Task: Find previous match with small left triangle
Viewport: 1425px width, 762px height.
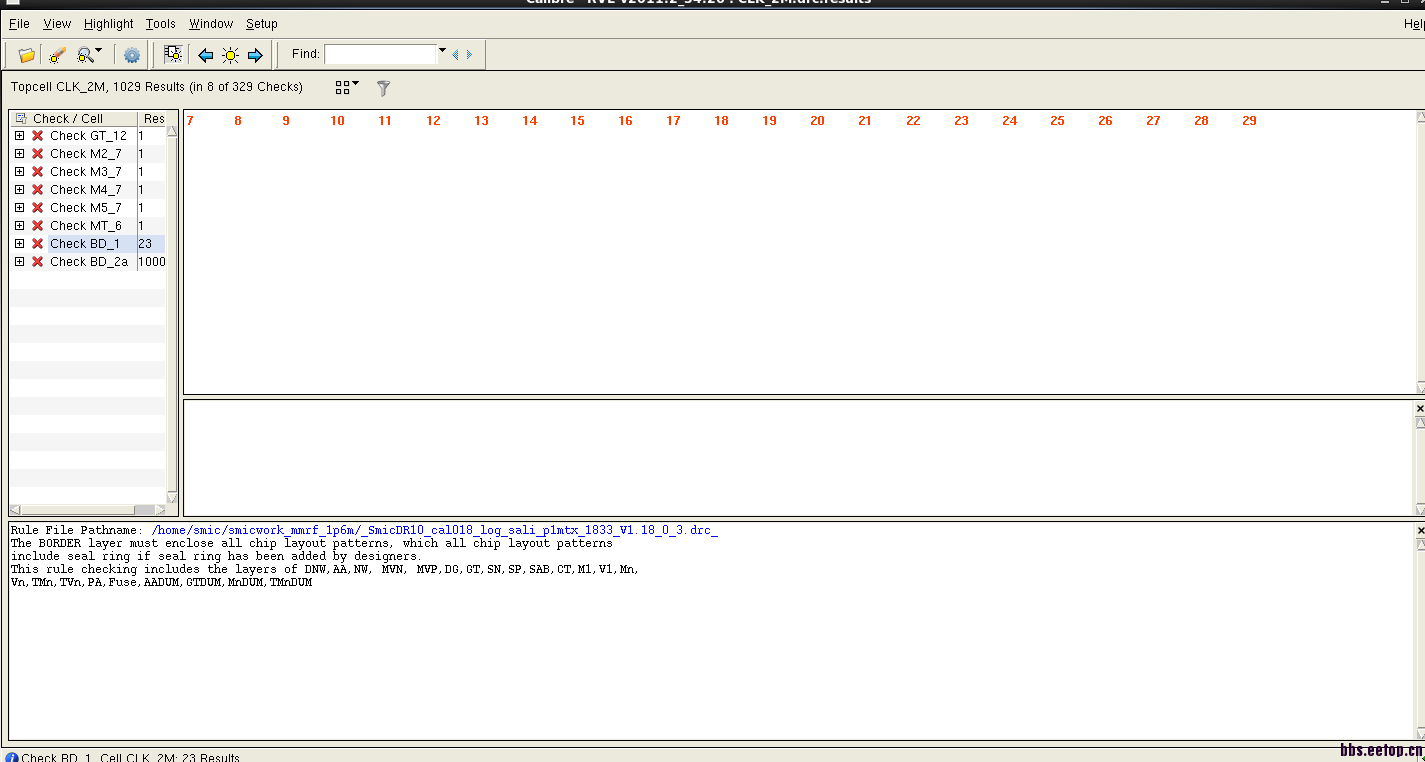Action: [455, 54]
